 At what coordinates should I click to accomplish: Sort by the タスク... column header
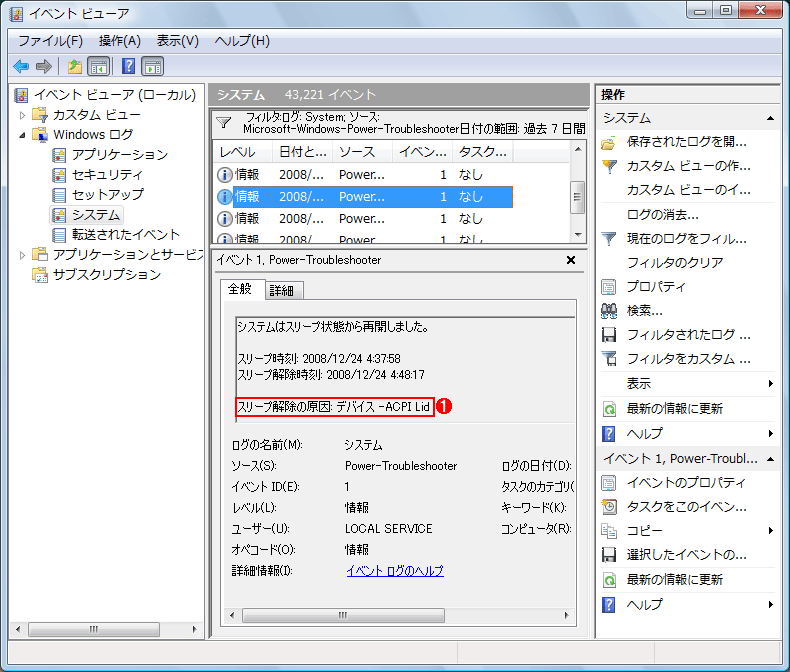pos(483,152)
